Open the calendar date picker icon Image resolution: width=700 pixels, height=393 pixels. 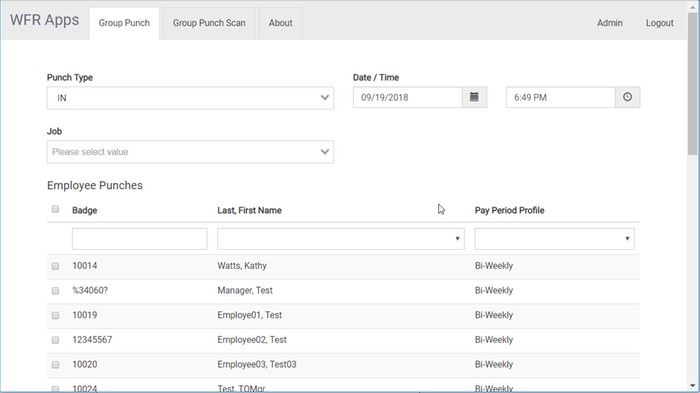[x=474, y=97]
